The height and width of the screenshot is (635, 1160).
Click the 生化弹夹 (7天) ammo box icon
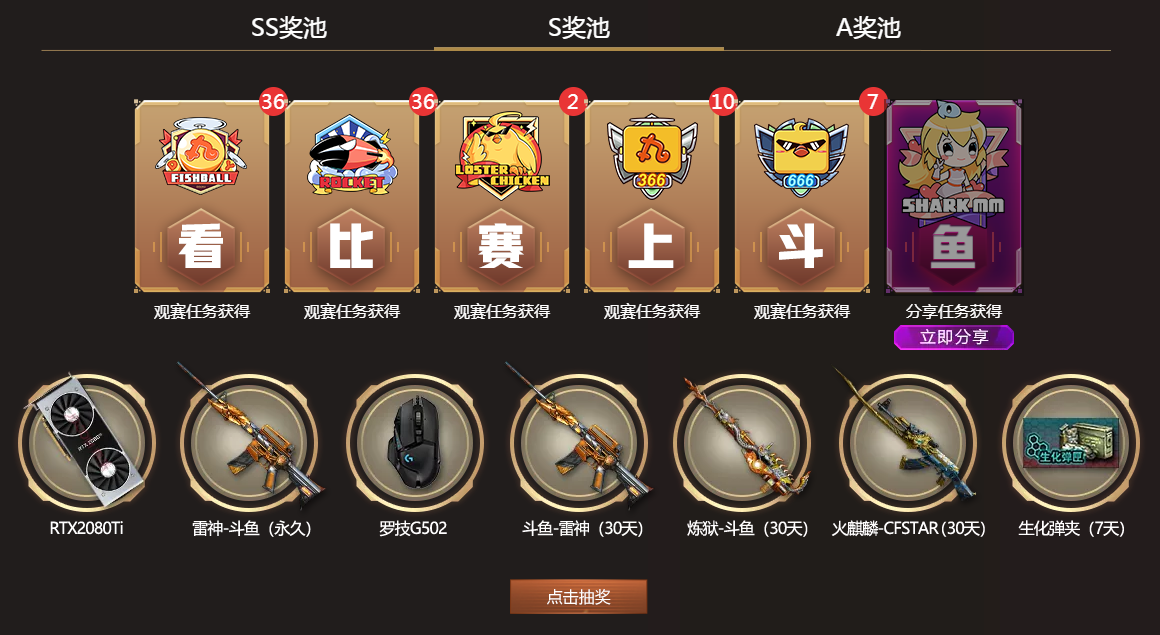(1070, 443)
